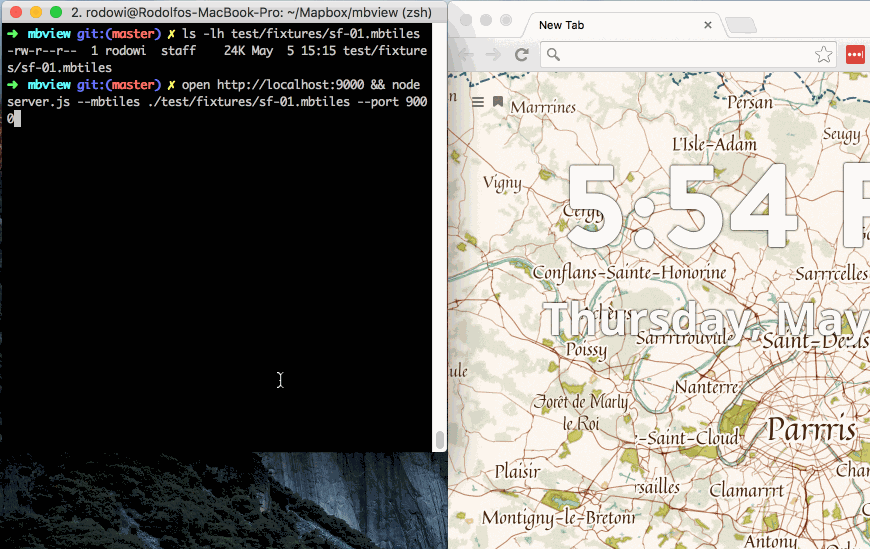870x549 pixels.
Task: Click the Clamarrrt map label
Action: [x=746, y=491]
